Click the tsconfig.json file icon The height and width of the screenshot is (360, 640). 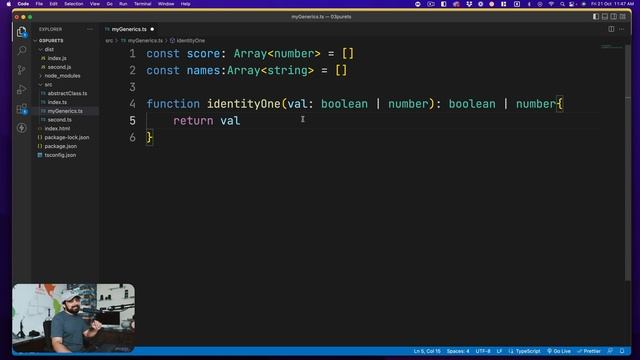[40, 155]
